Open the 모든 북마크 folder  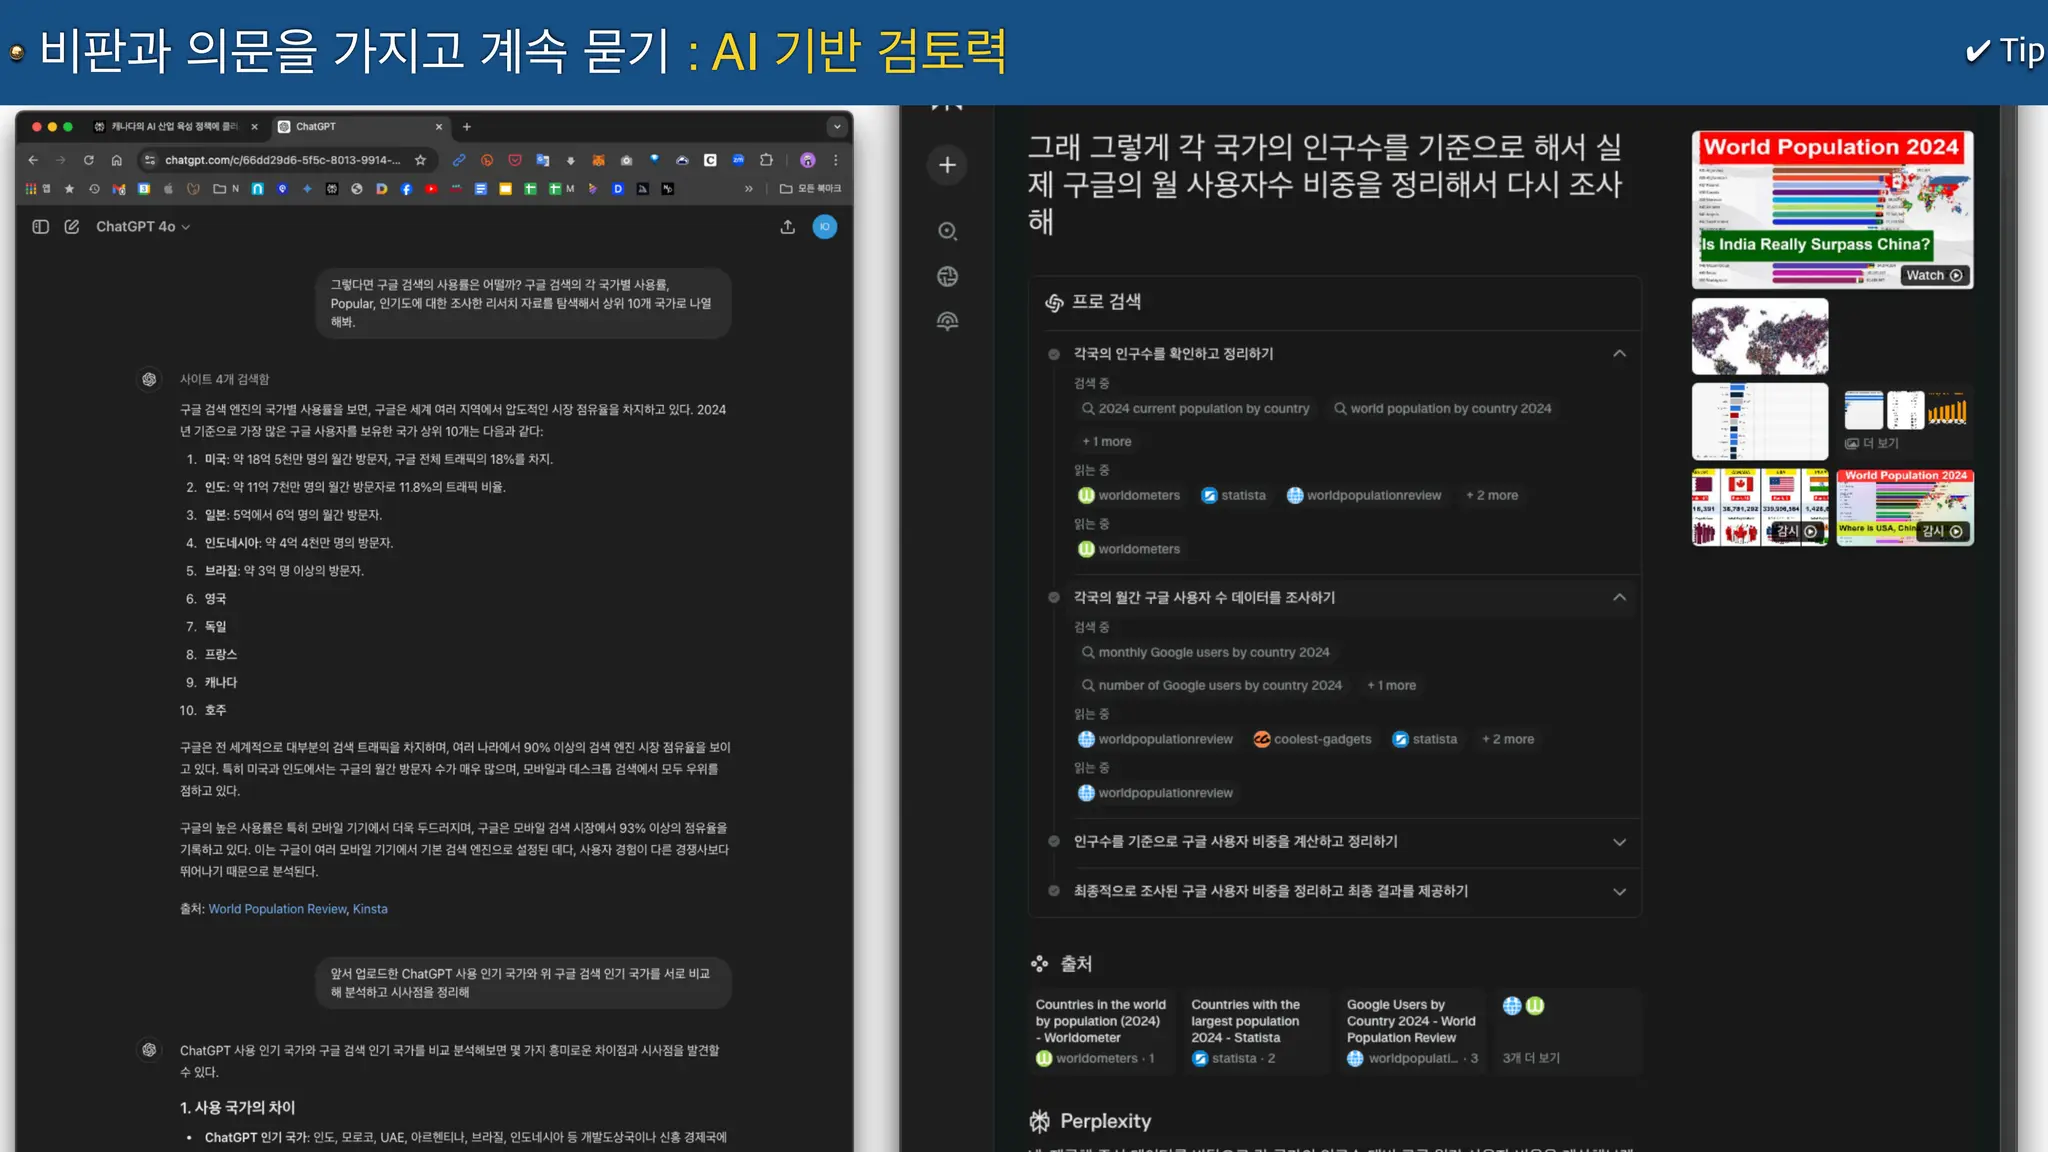click(x=810, y=188)
